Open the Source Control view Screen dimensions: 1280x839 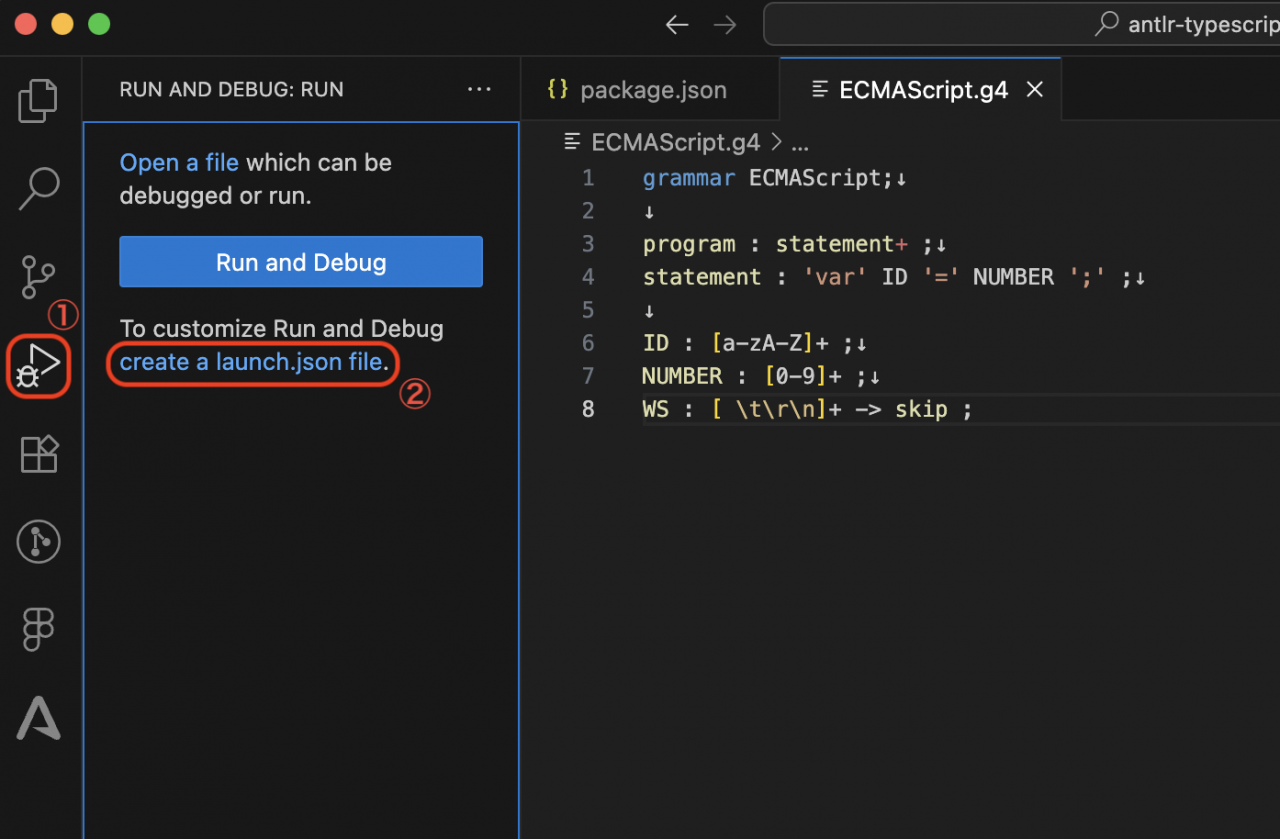(x=38, y=276)
